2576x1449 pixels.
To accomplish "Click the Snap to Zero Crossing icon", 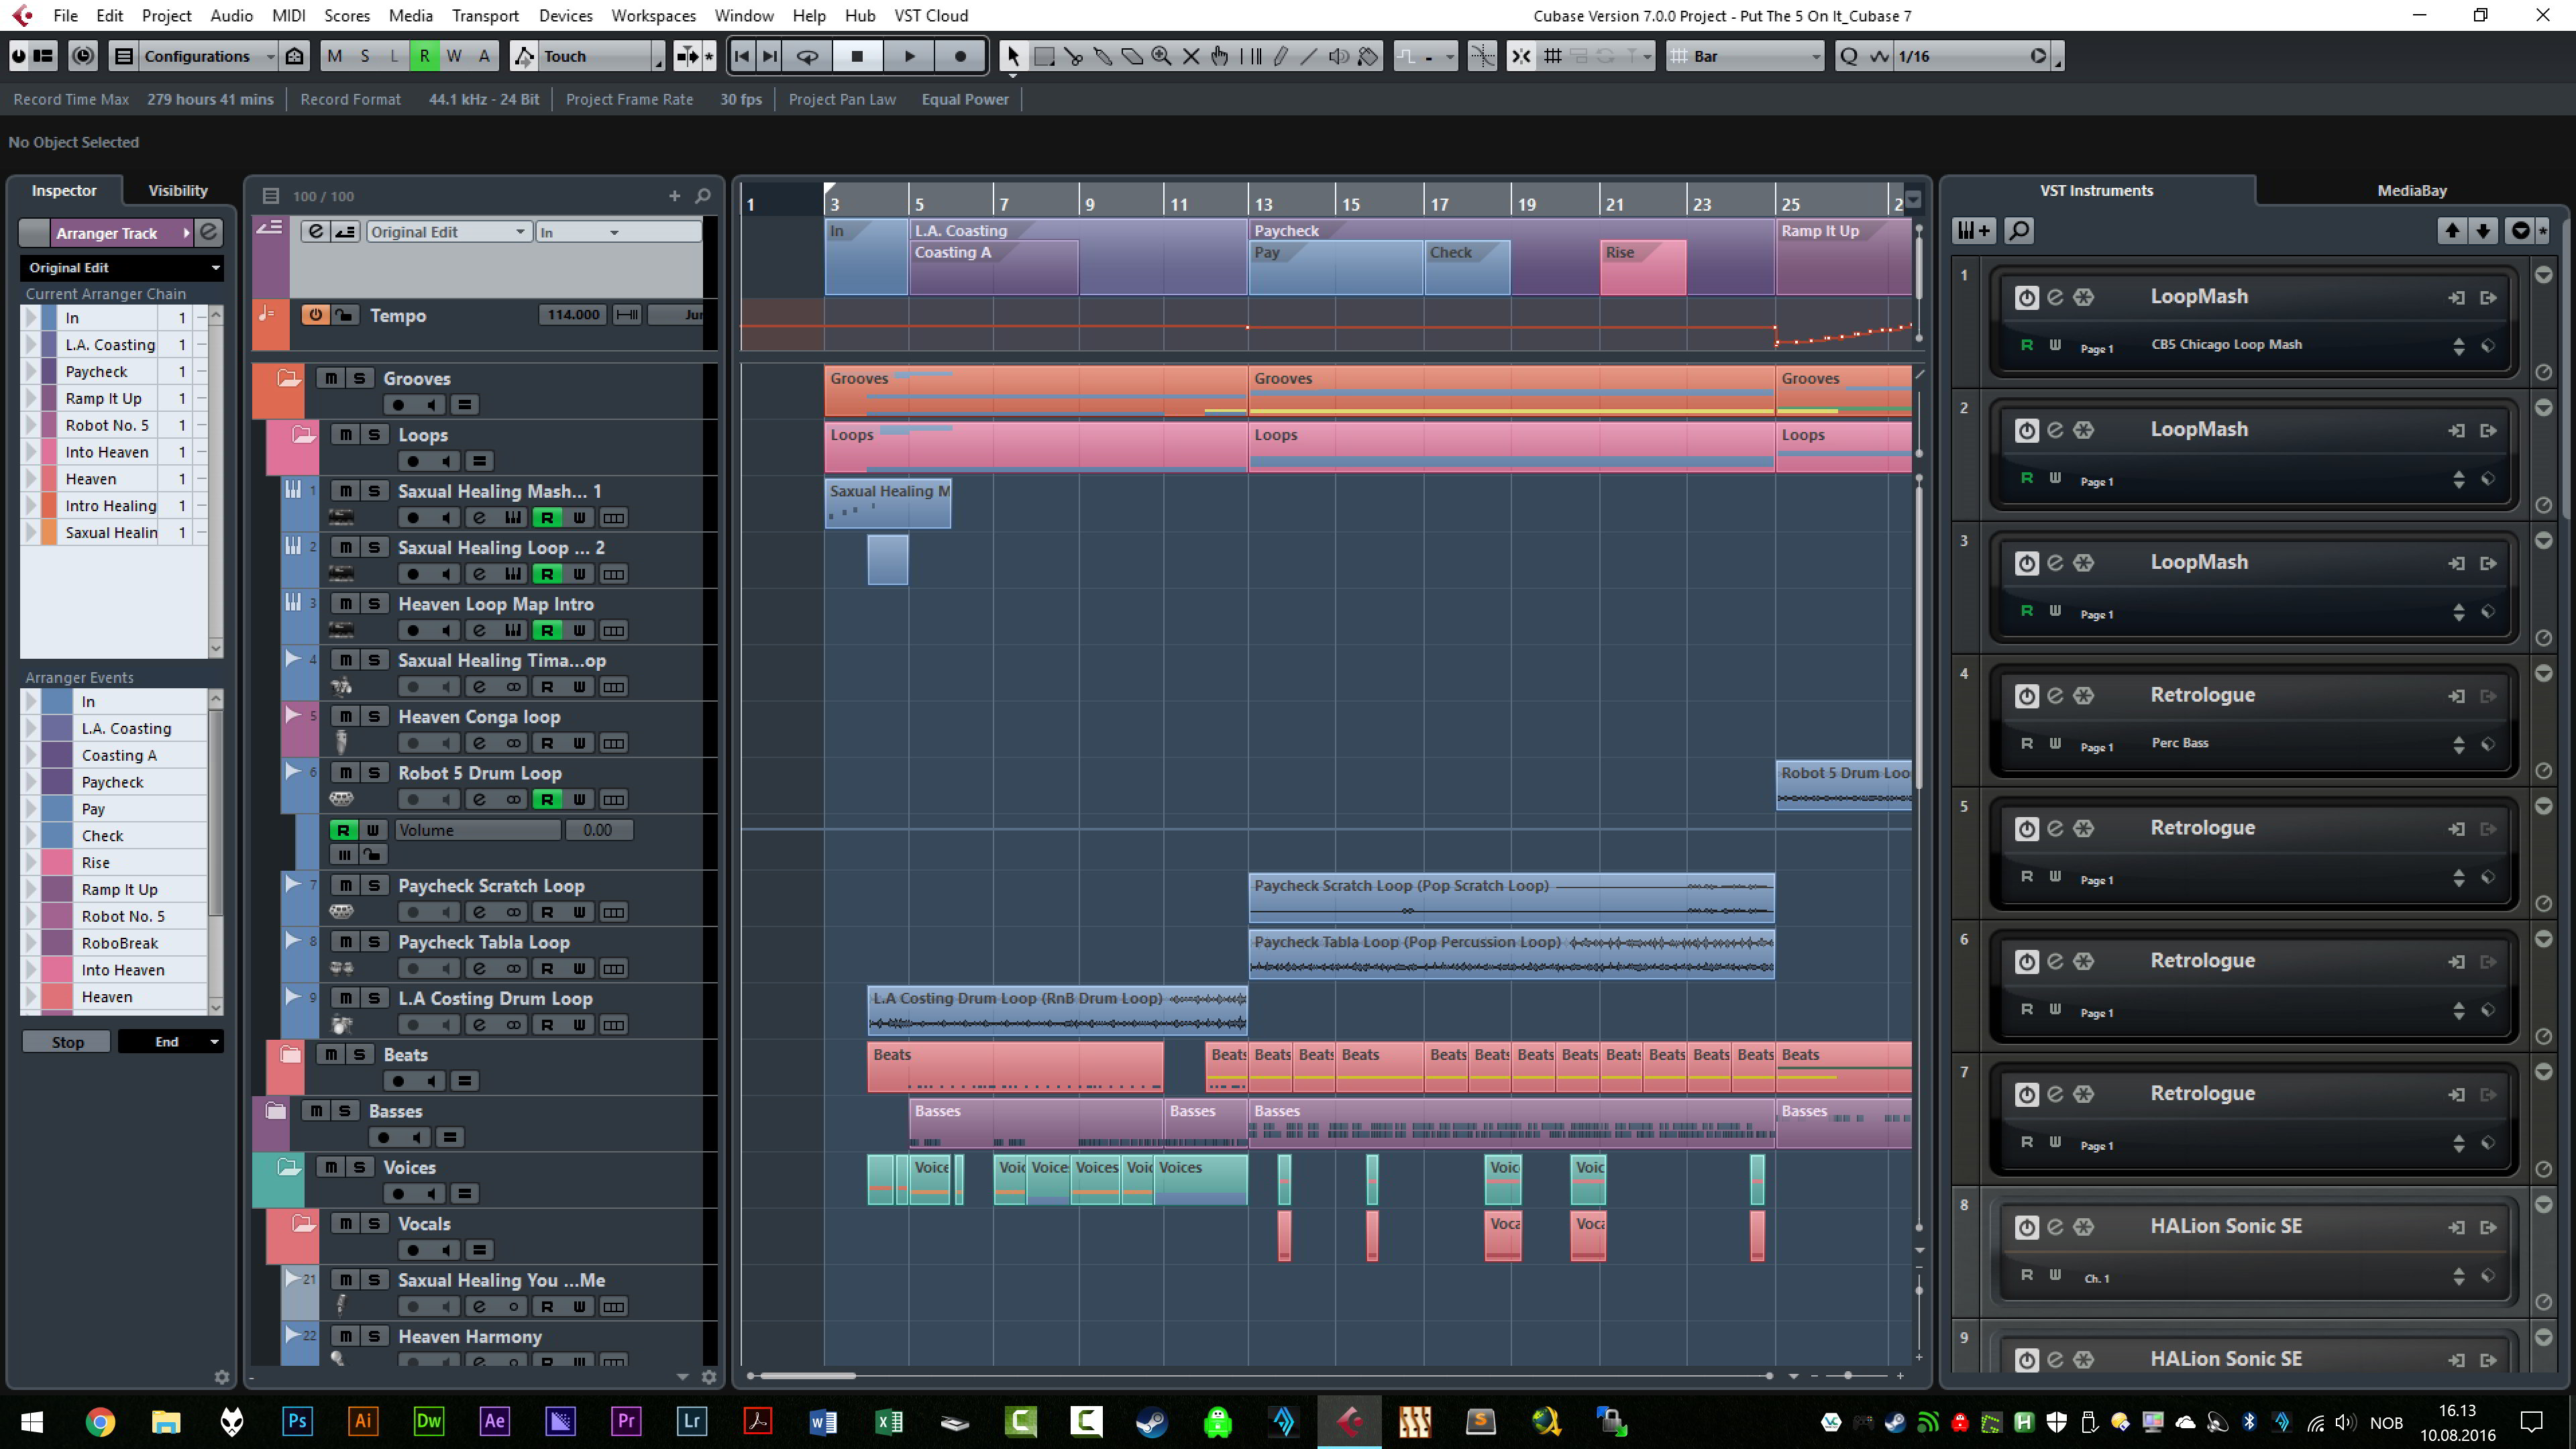I will pyautogui.click(x=1482, y=56).
